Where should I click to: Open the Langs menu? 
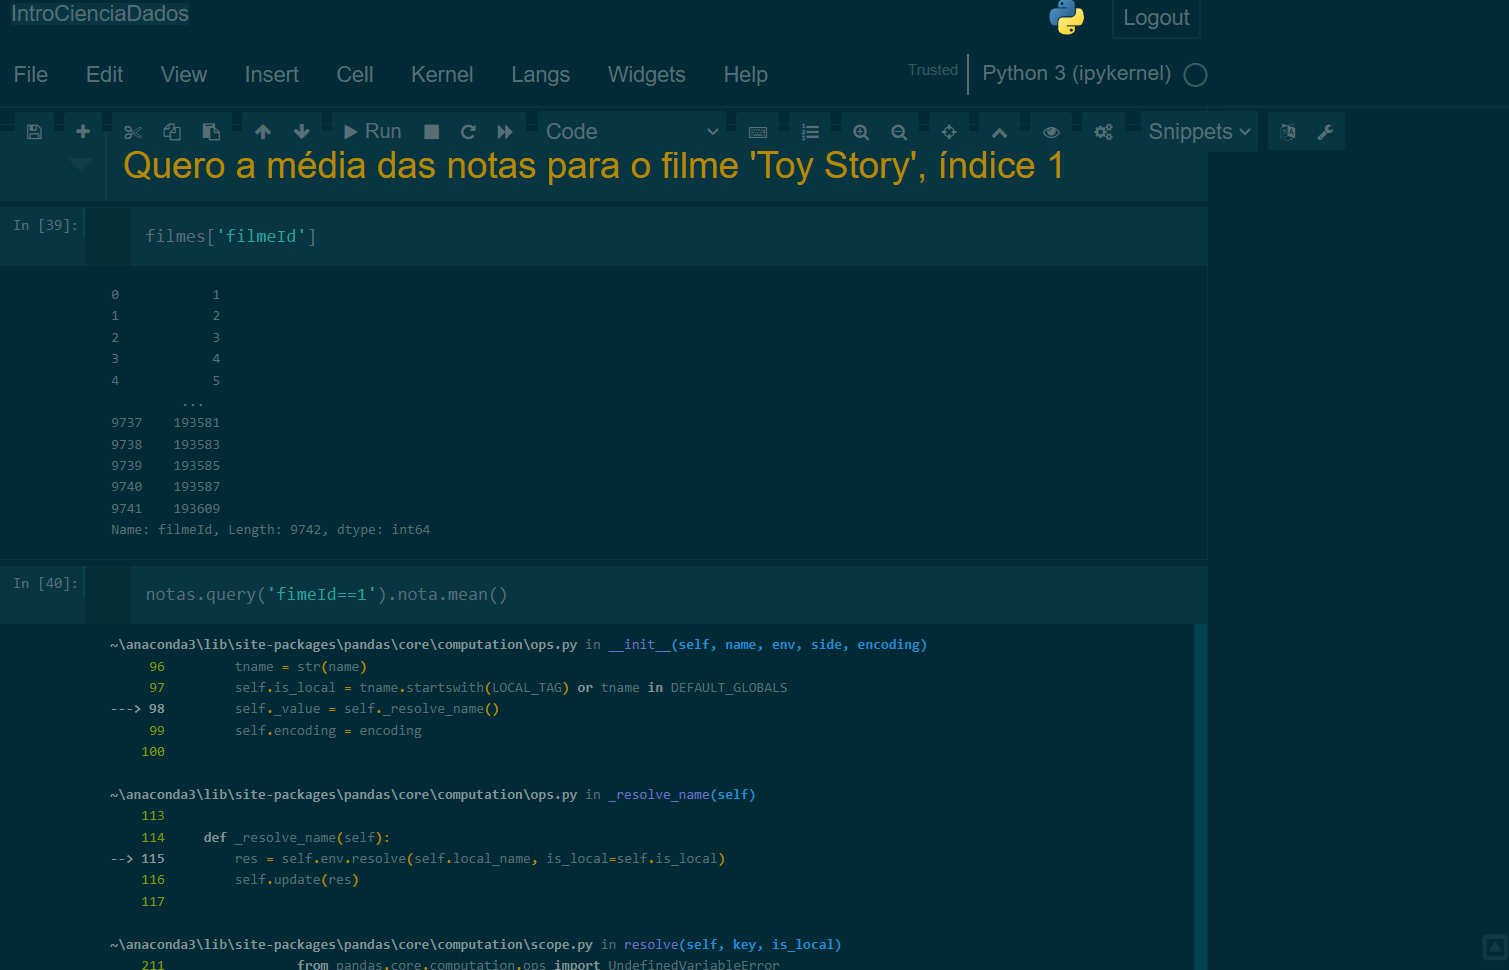(540, 75)
